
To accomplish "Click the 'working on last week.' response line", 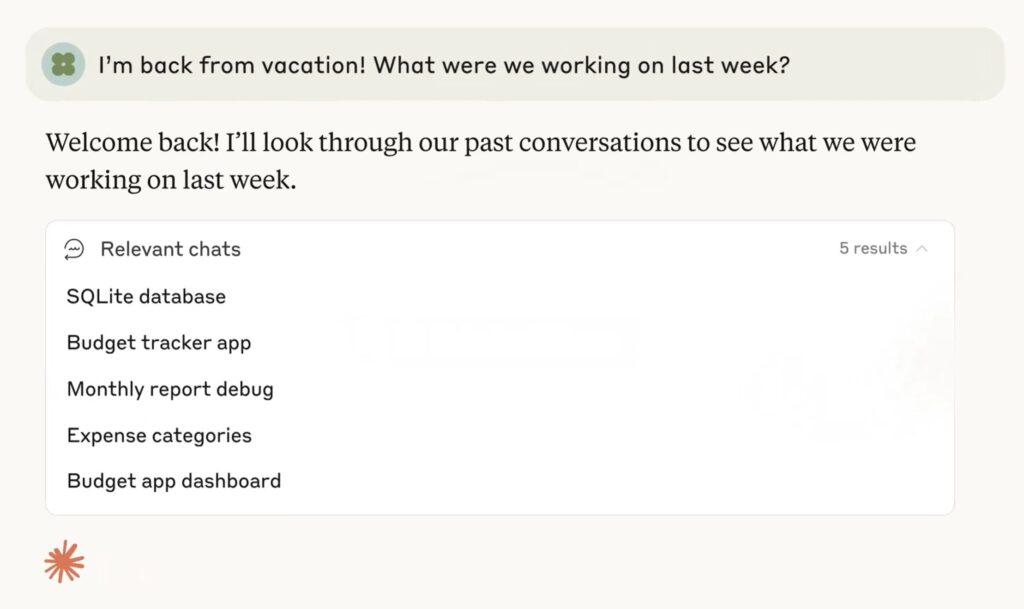I will tap(170, 180).
